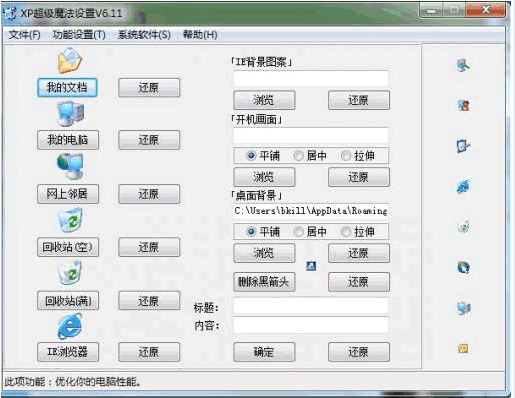Click the 我的文档 button
Screen dimensions: 515x398
click(x=67, y=88)
